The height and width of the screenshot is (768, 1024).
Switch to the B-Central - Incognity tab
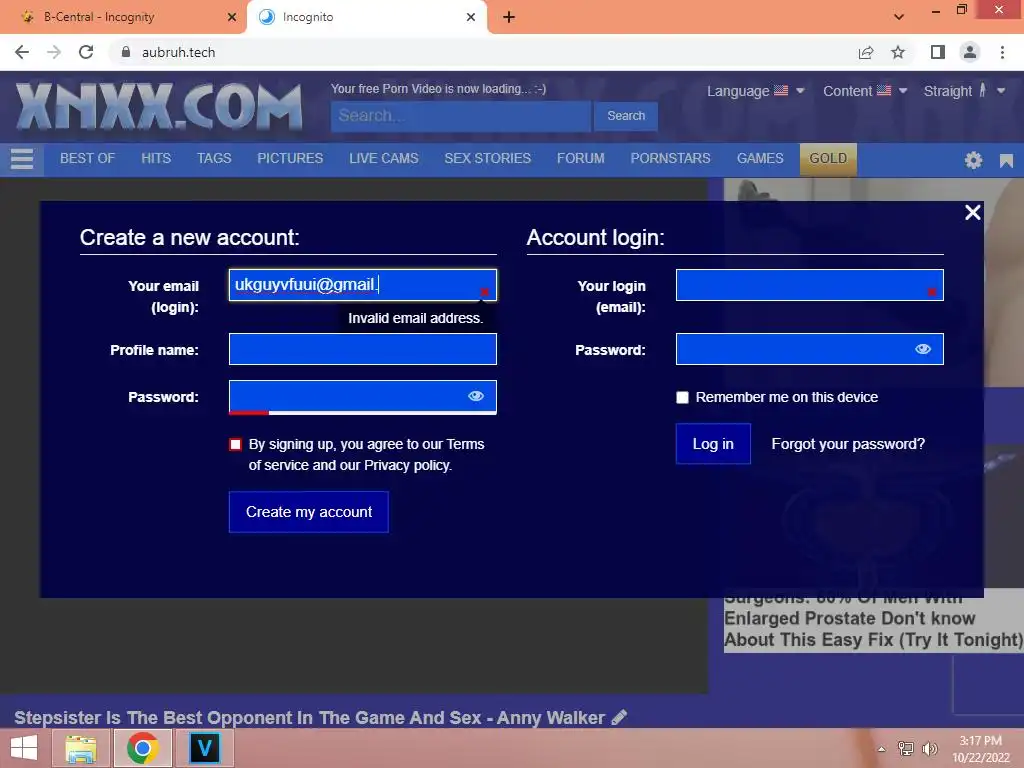[99, 17]
